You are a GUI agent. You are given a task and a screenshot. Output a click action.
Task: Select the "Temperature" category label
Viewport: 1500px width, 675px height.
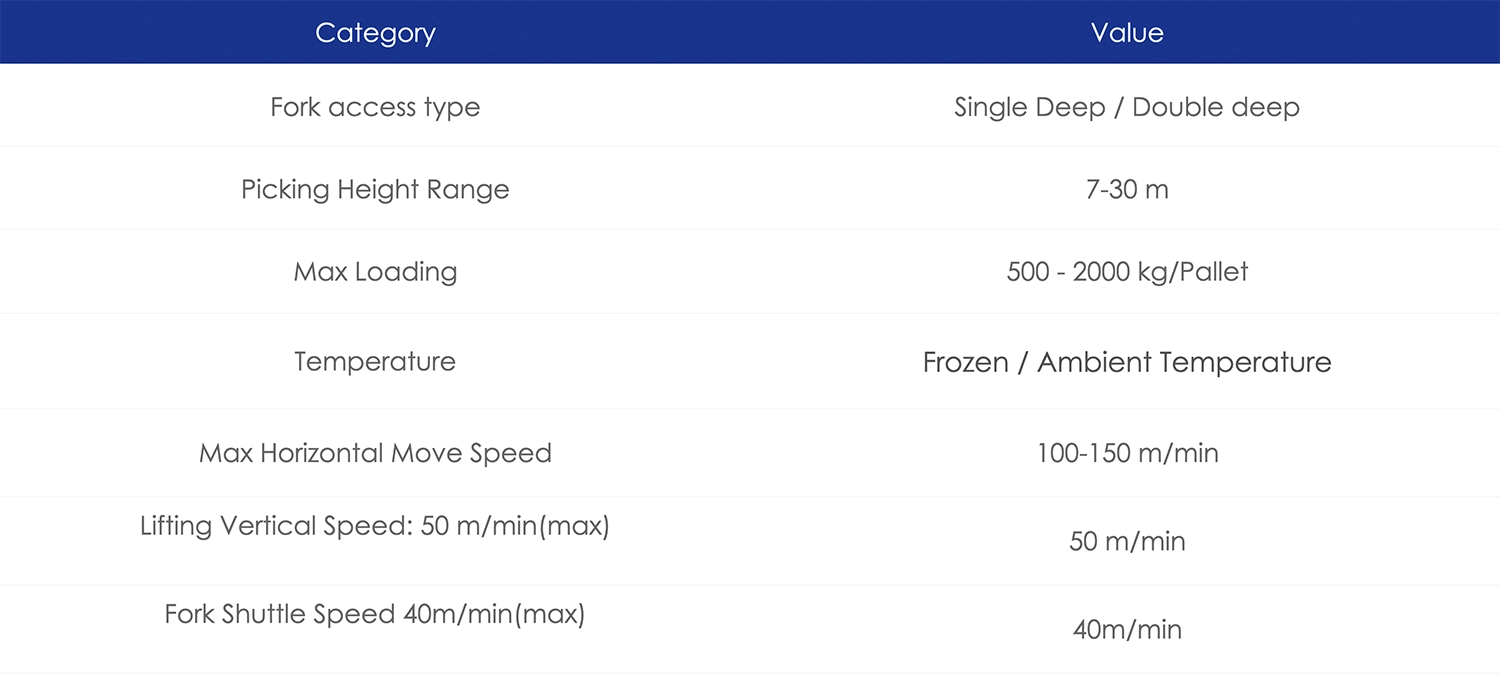[x=375, y=361]
